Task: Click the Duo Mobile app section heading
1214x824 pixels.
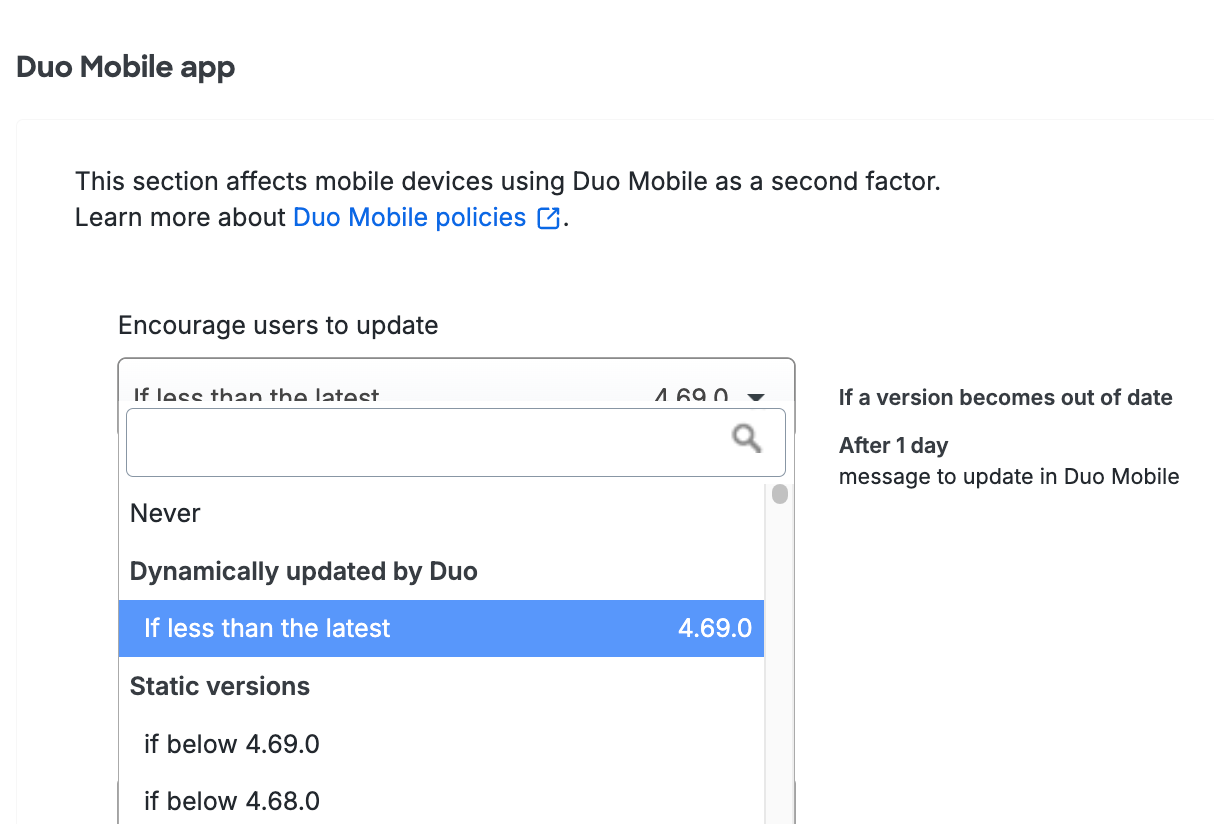Action: [x=125, y=66]
